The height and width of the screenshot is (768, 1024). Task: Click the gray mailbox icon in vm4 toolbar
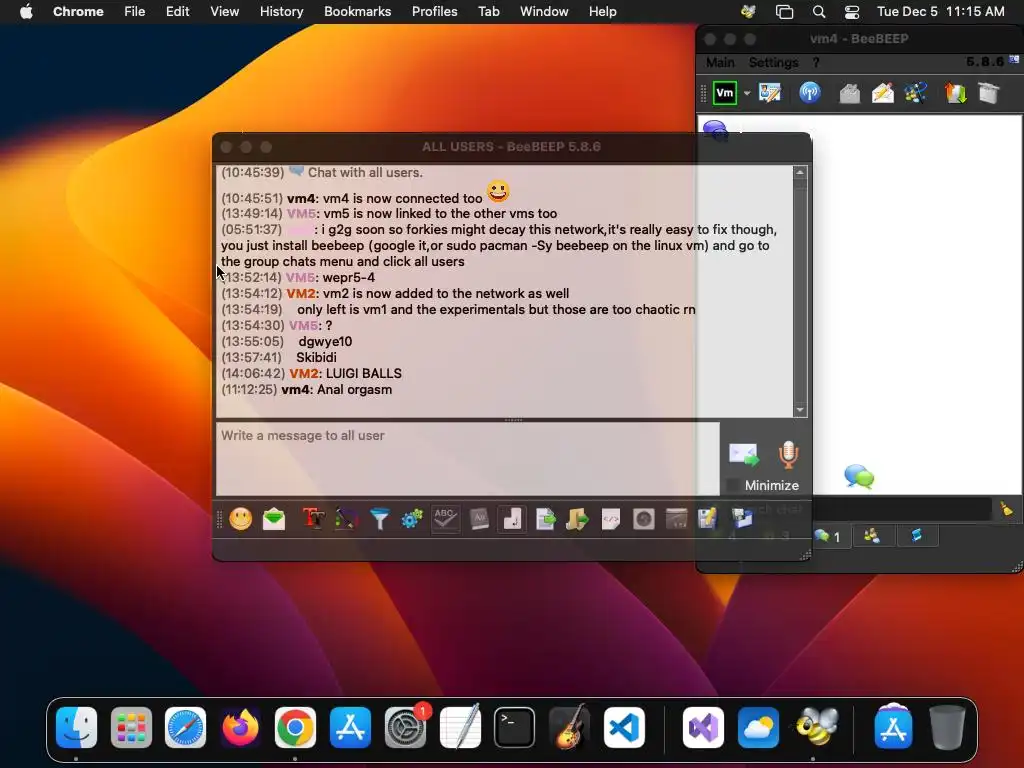tap(850, 93)
